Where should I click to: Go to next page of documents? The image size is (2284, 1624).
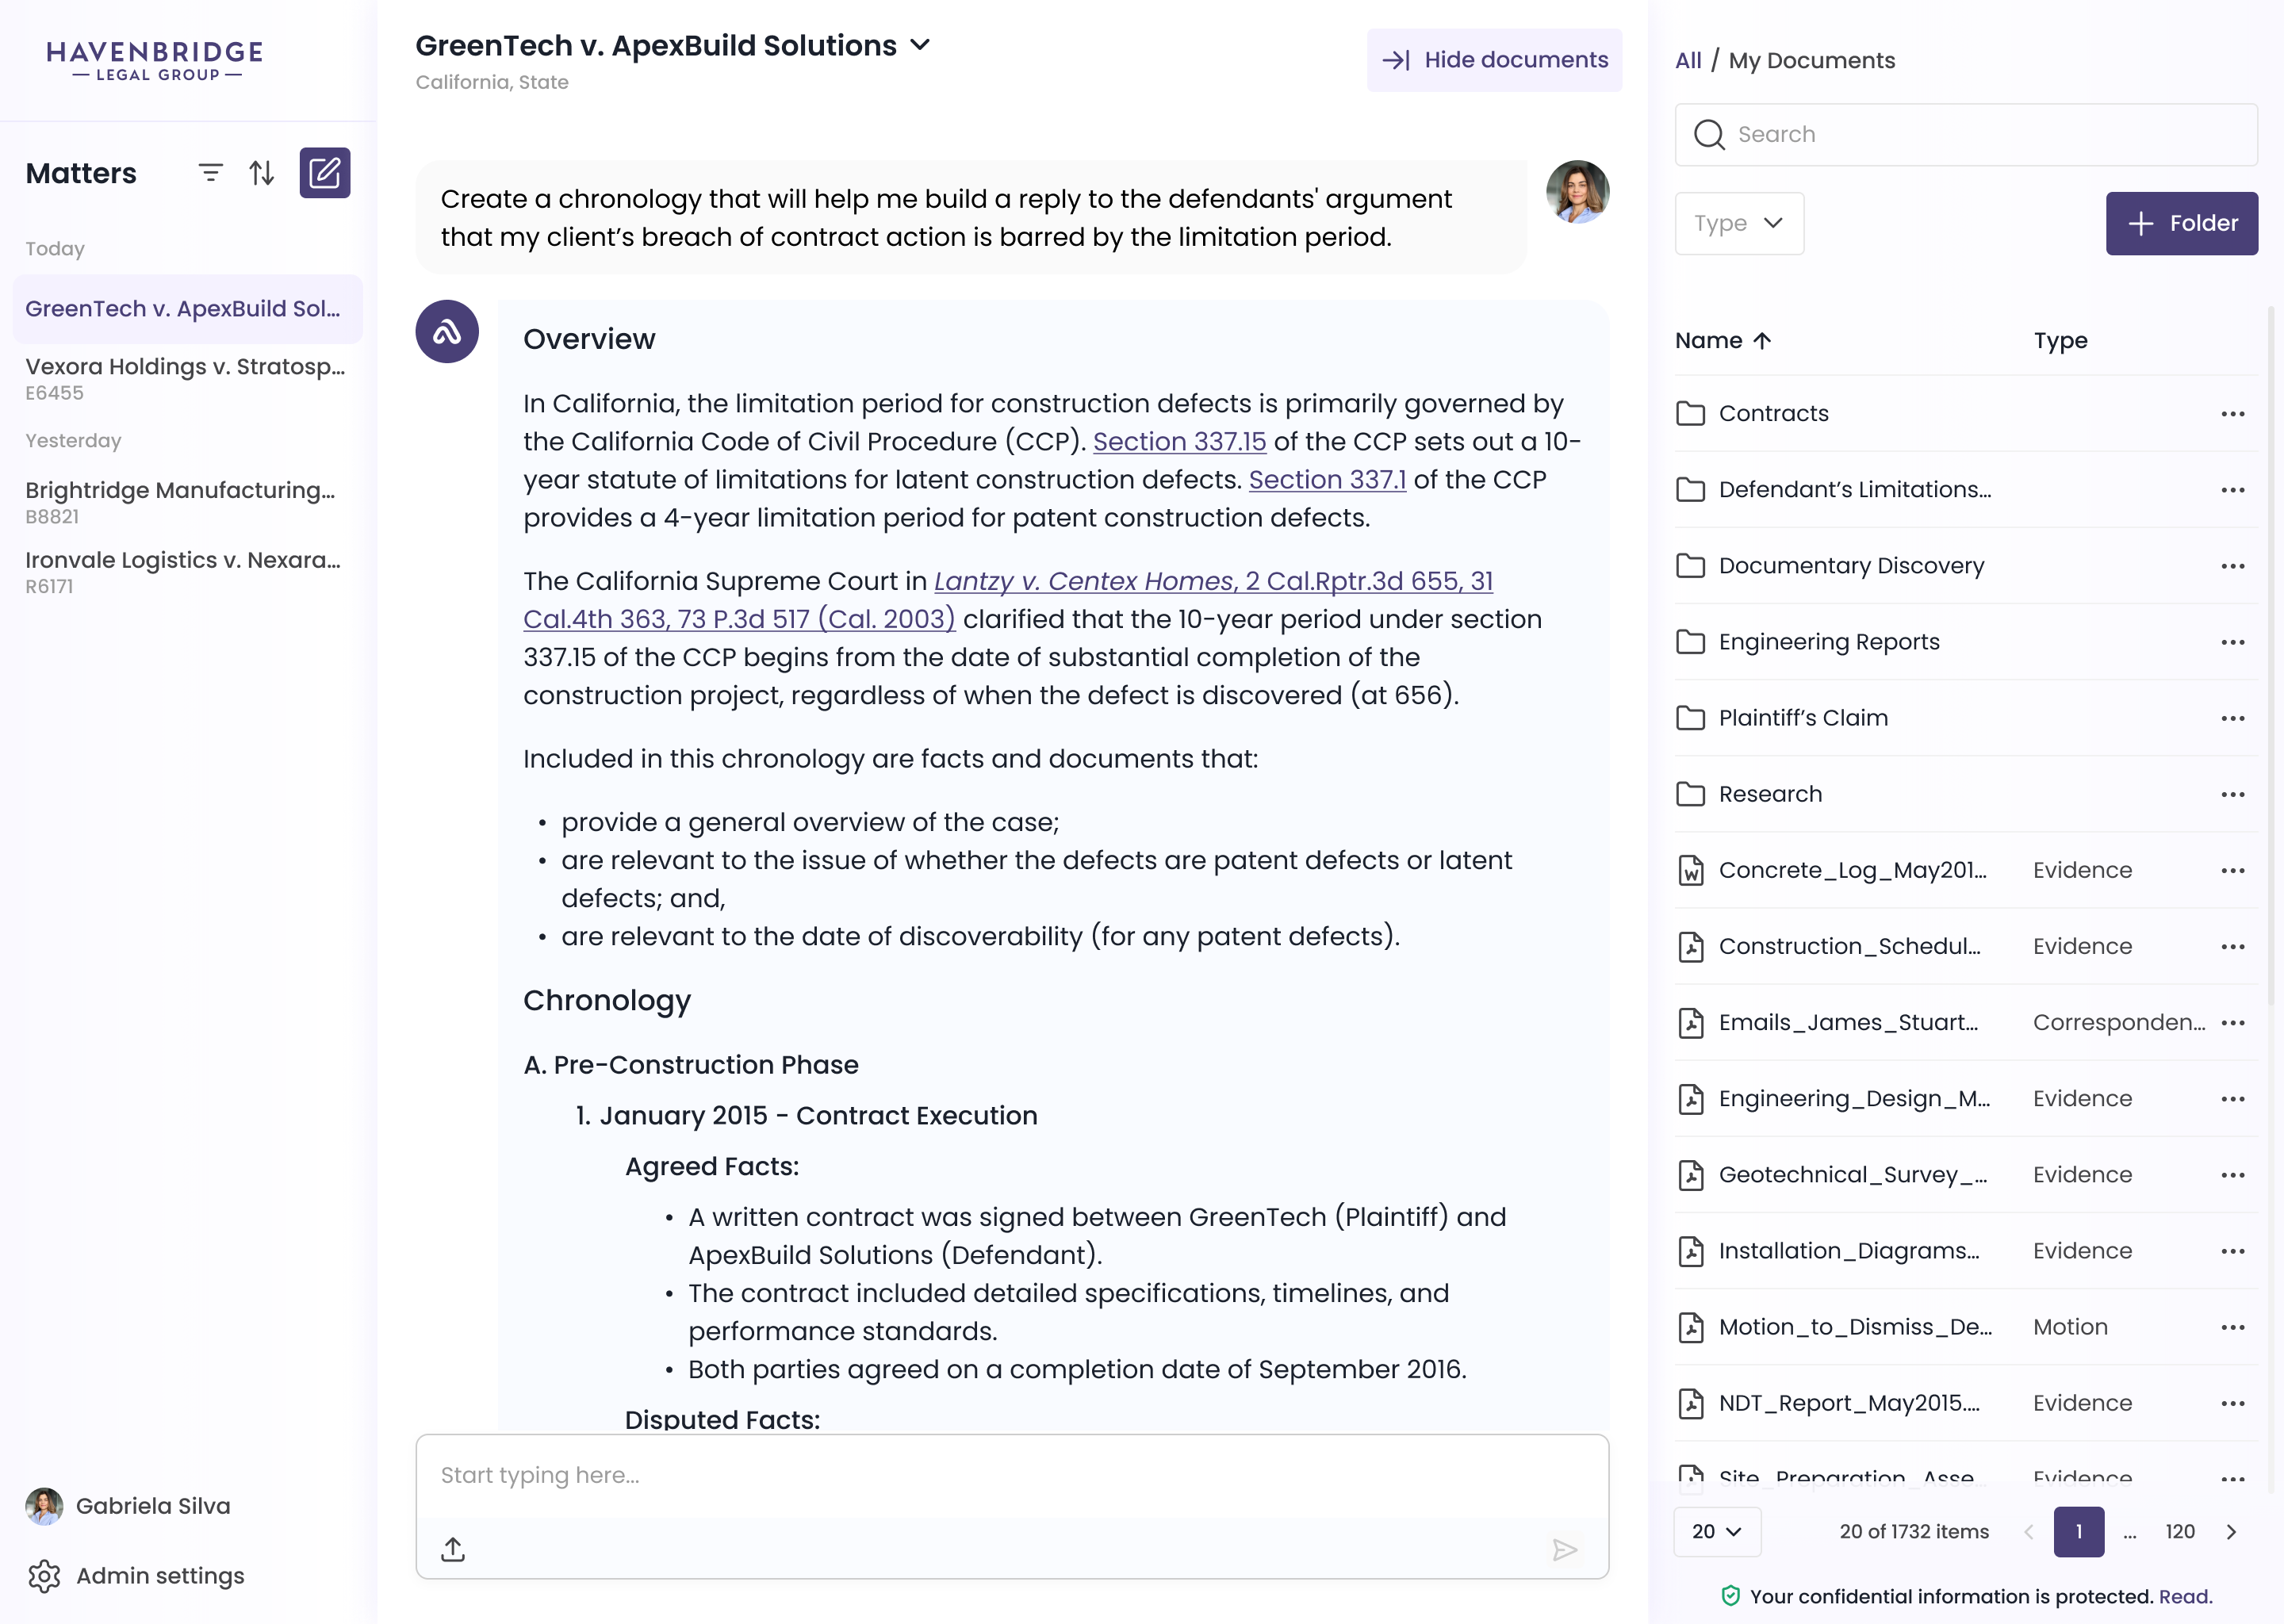click(2231, 1531)
